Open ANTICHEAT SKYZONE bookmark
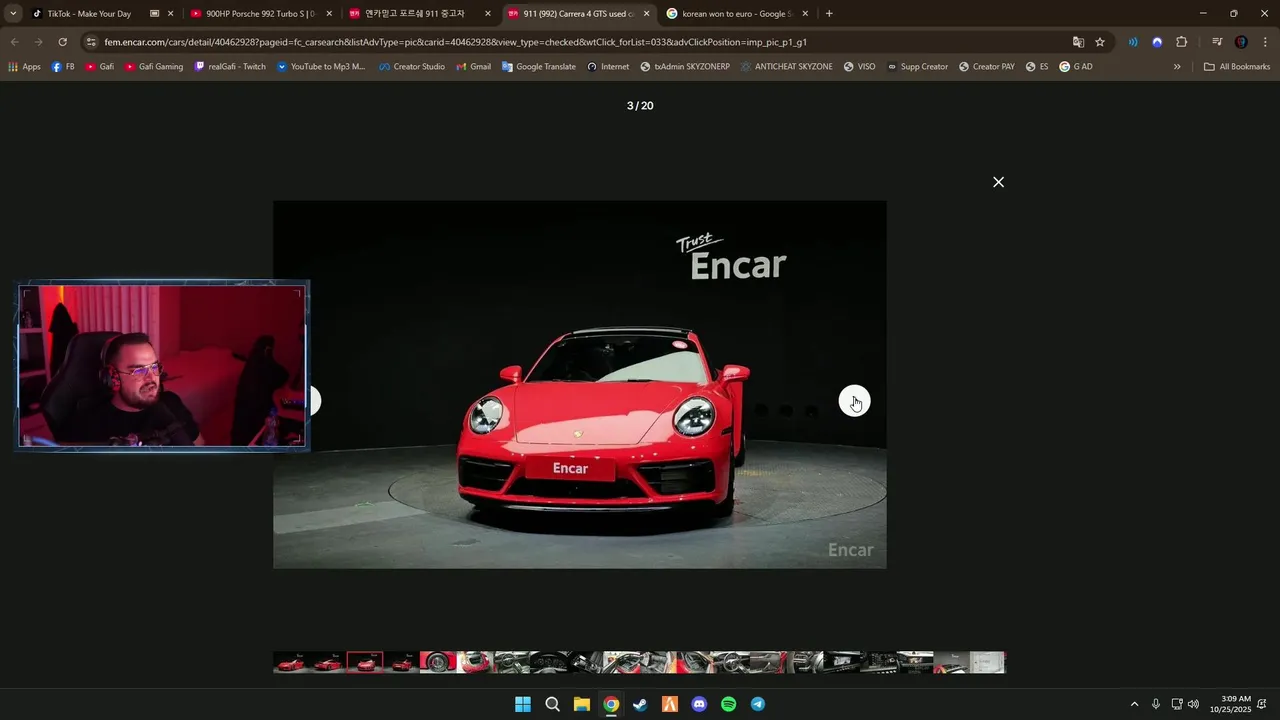 click(787, 67)
